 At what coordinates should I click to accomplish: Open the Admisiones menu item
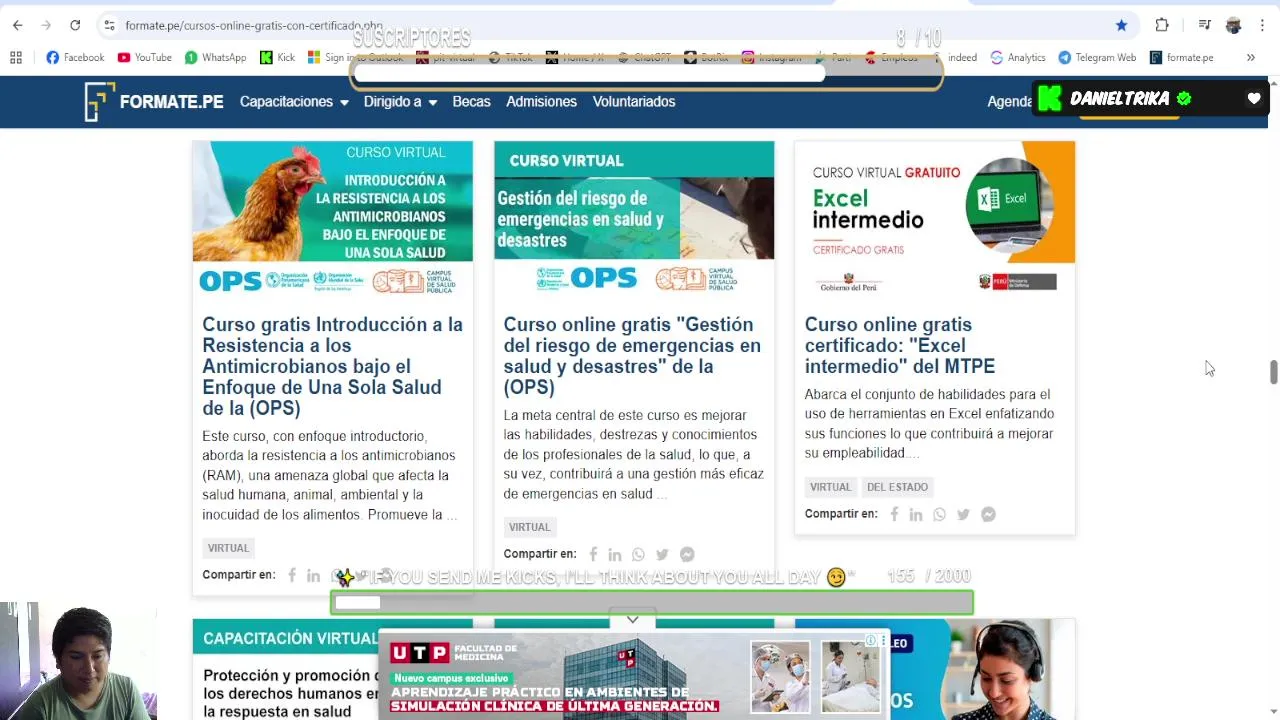pyautogui.click(x=541, y=101)
